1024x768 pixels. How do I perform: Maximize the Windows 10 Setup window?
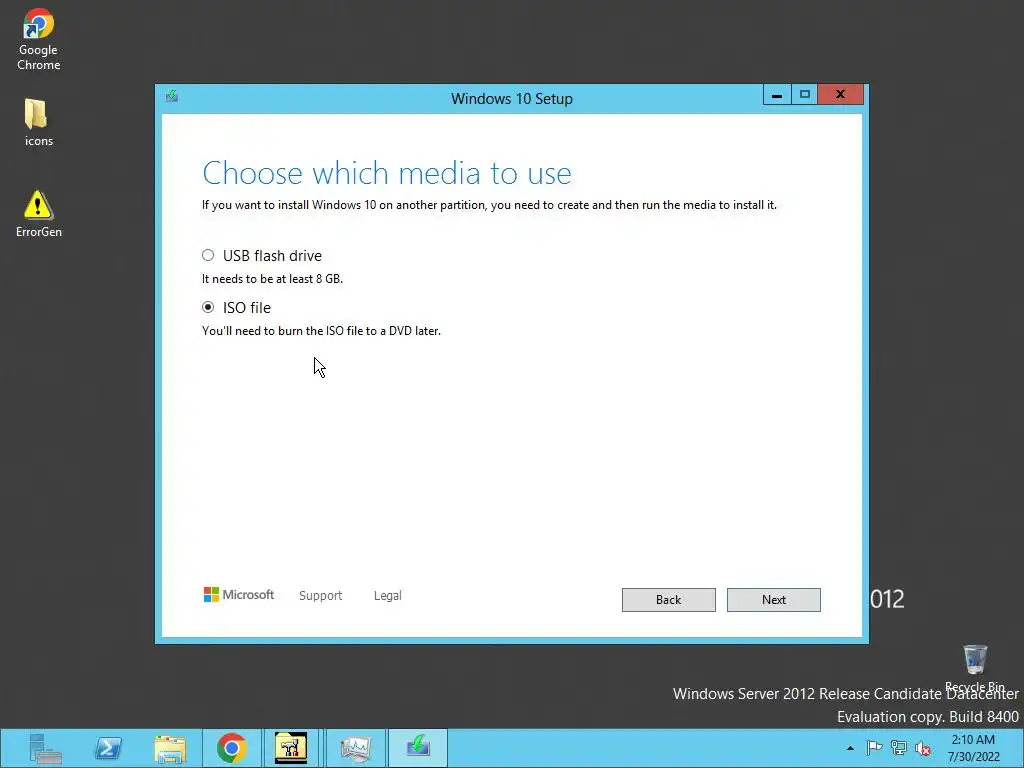tap(805, 95)
